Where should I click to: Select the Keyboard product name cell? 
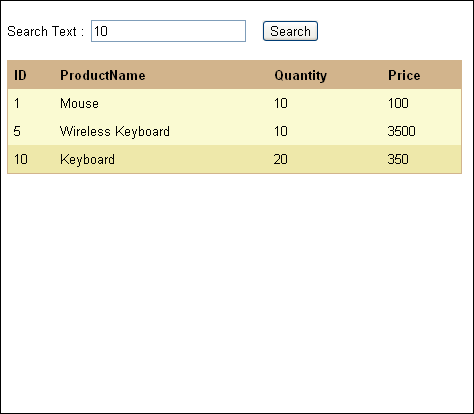[87, 159]
